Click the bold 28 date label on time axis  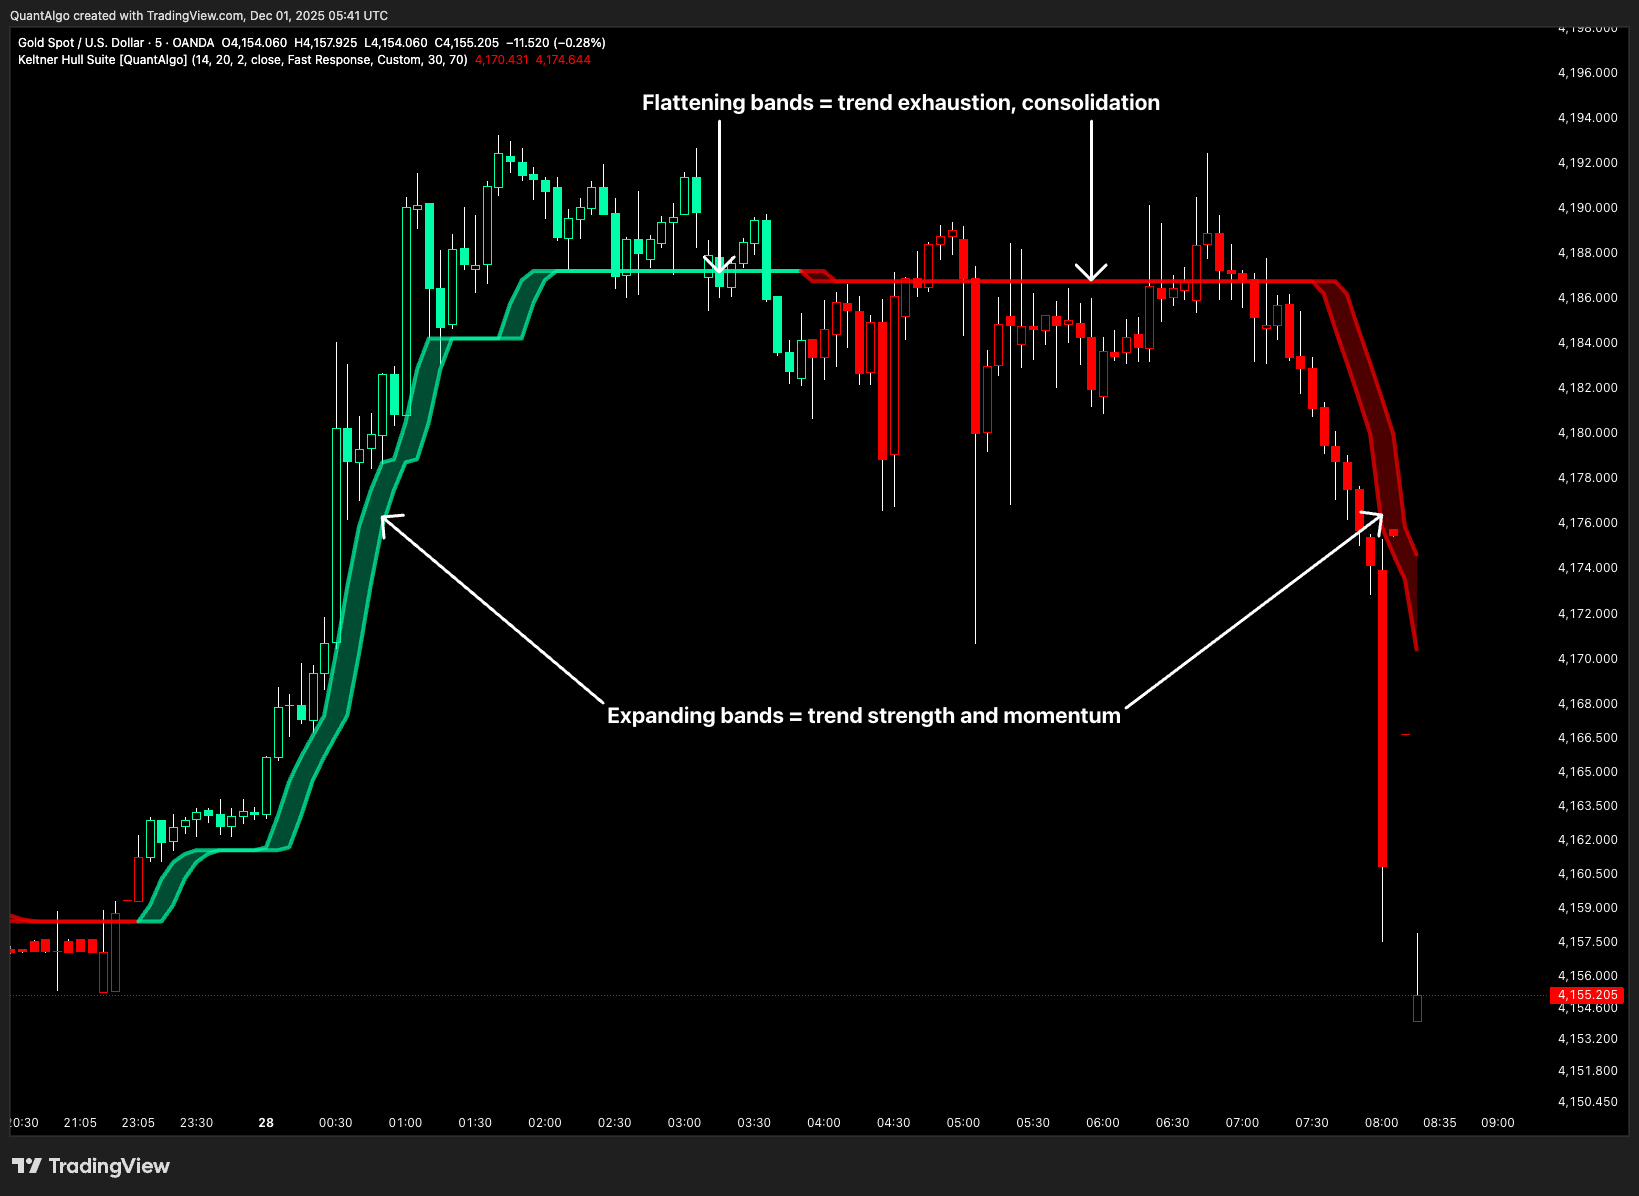[x=266, y=1123]
